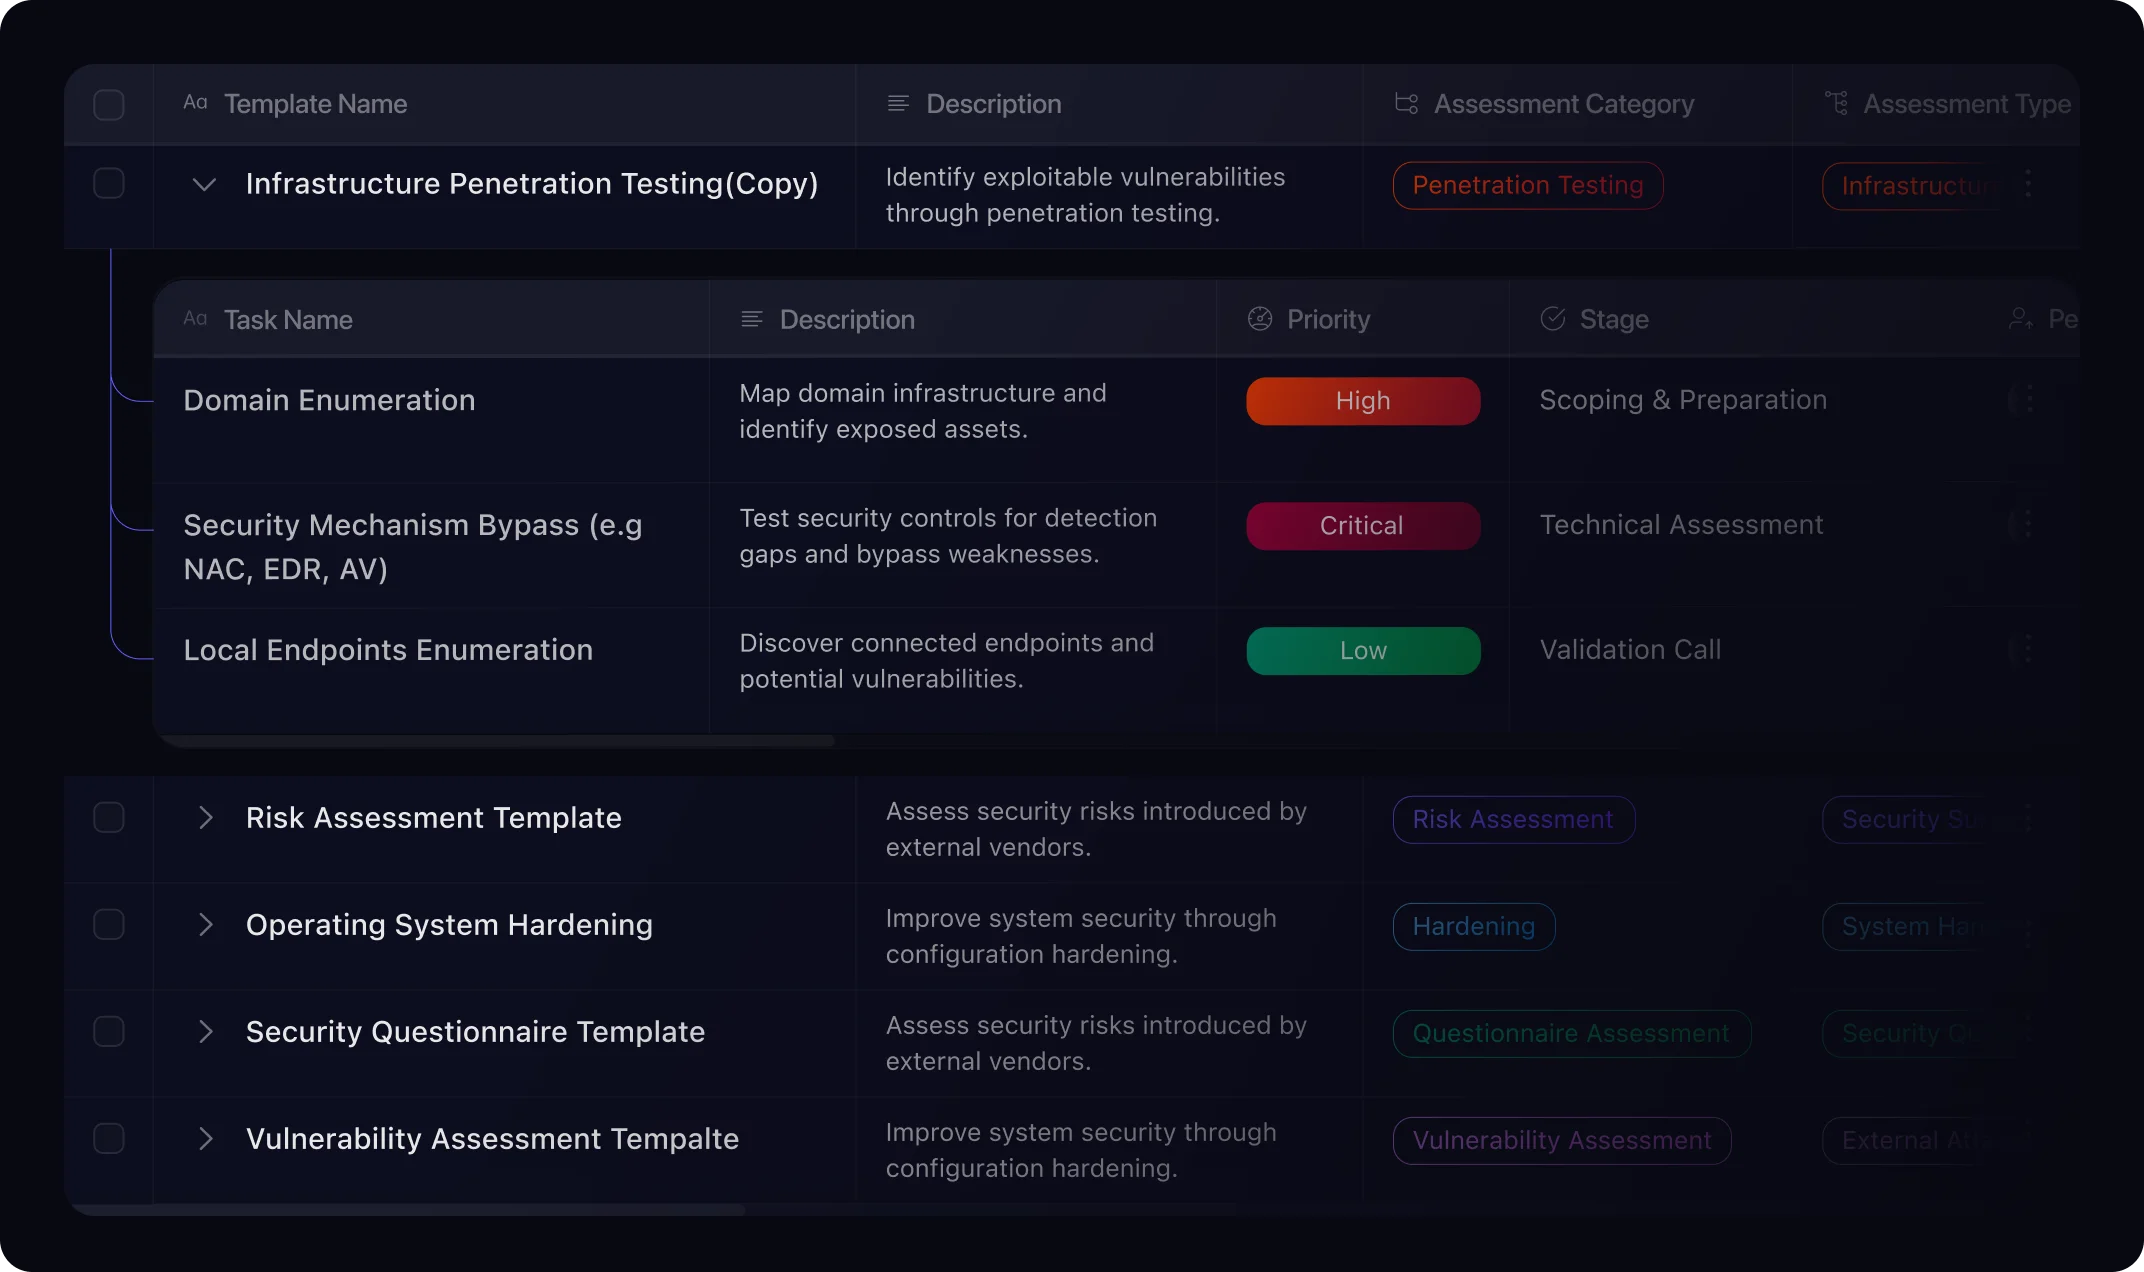Open the Domain Enumeration task

329,400
